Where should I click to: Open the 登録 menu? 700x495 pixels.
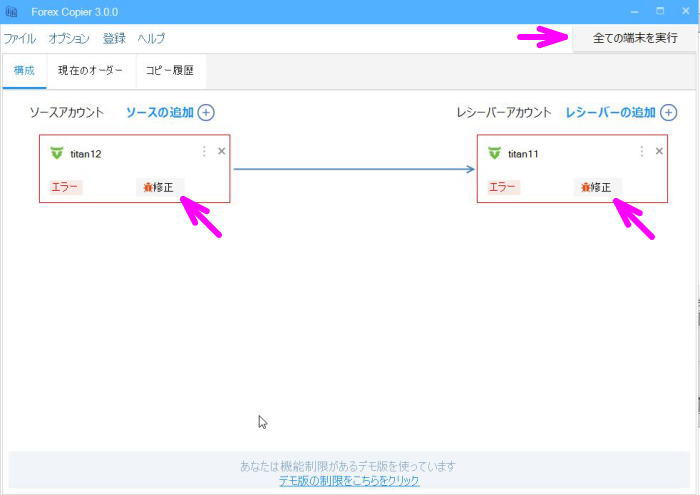[x=114, y=38]
